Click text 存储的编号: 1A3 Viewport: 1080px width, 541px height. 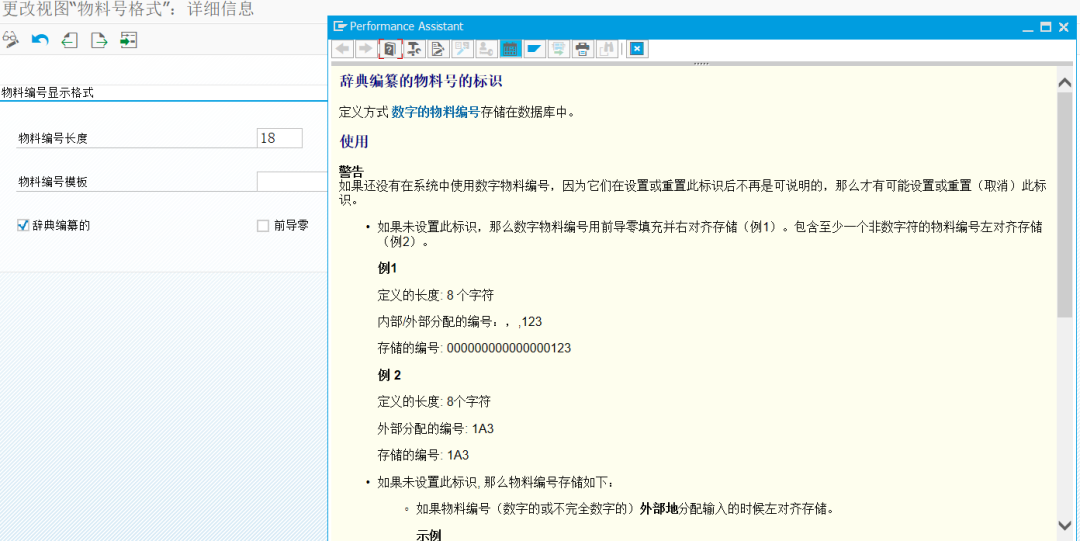pyautogui.click(x=424, y=456)
